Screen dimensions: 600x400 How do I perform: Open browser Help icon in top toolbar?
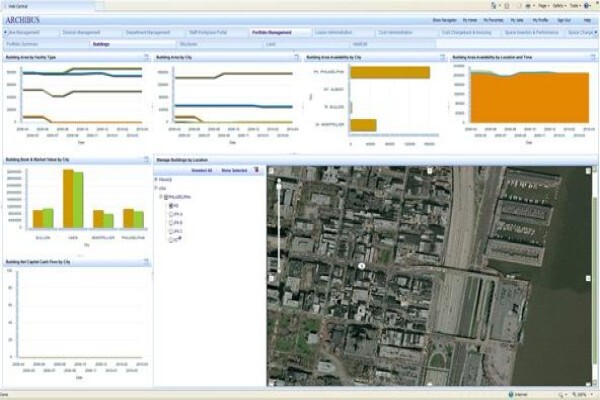(587, 6)
